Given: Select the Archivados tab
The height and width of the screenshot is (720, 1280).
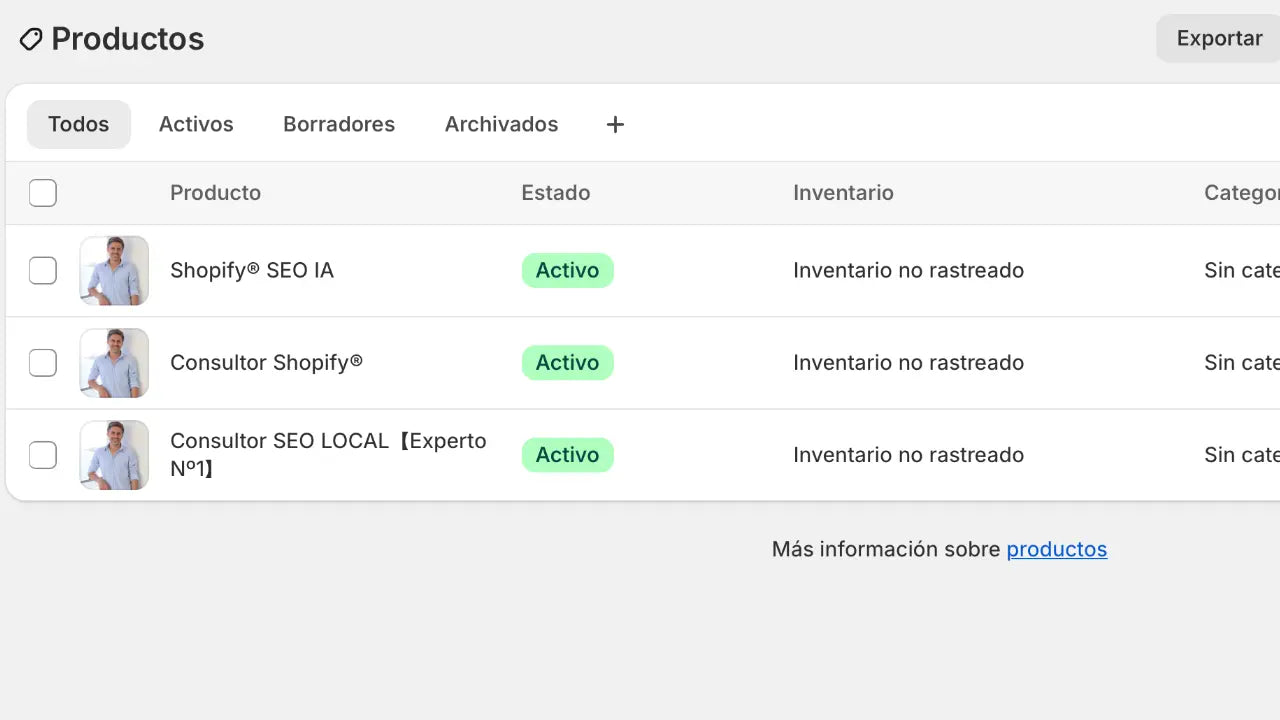Looking at the screenshot, I should pyautogui.click(x=501, y=124).
